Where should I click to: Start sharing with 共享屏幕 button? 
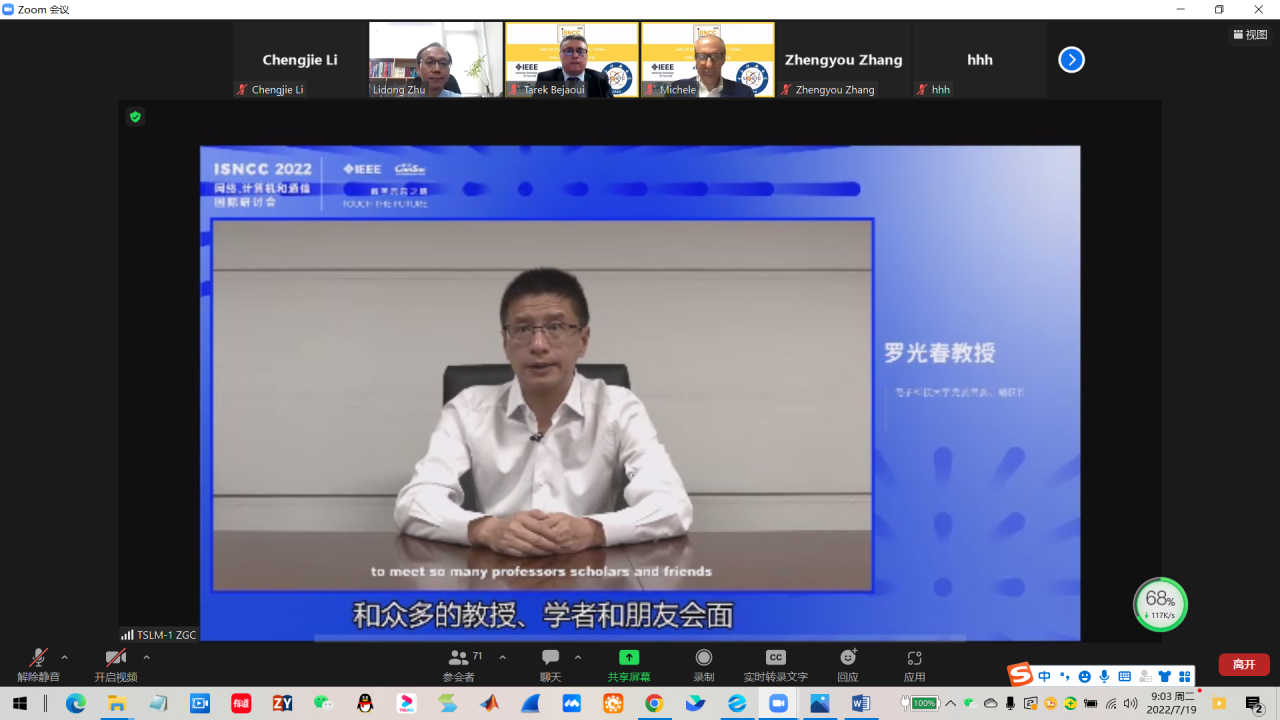point(629,663)
